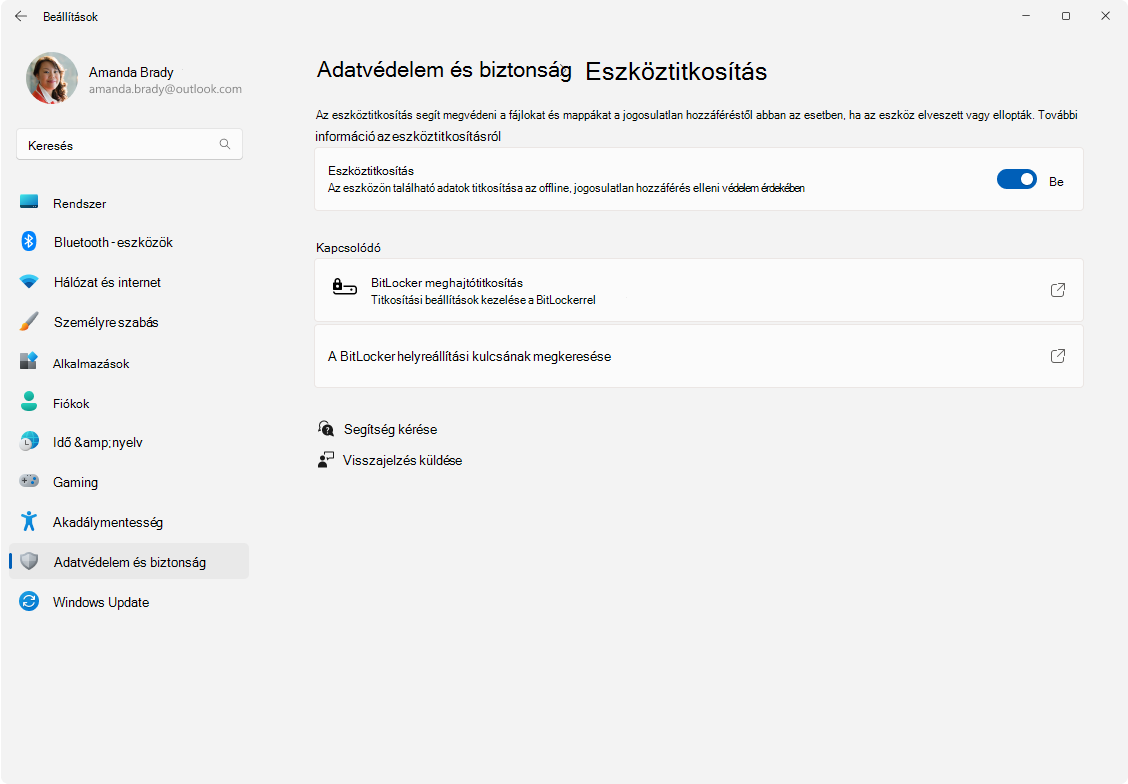The width and height of the screenshot is (1128, 784).
Task: Open Alkalmazások section
Action: point(129,363)
